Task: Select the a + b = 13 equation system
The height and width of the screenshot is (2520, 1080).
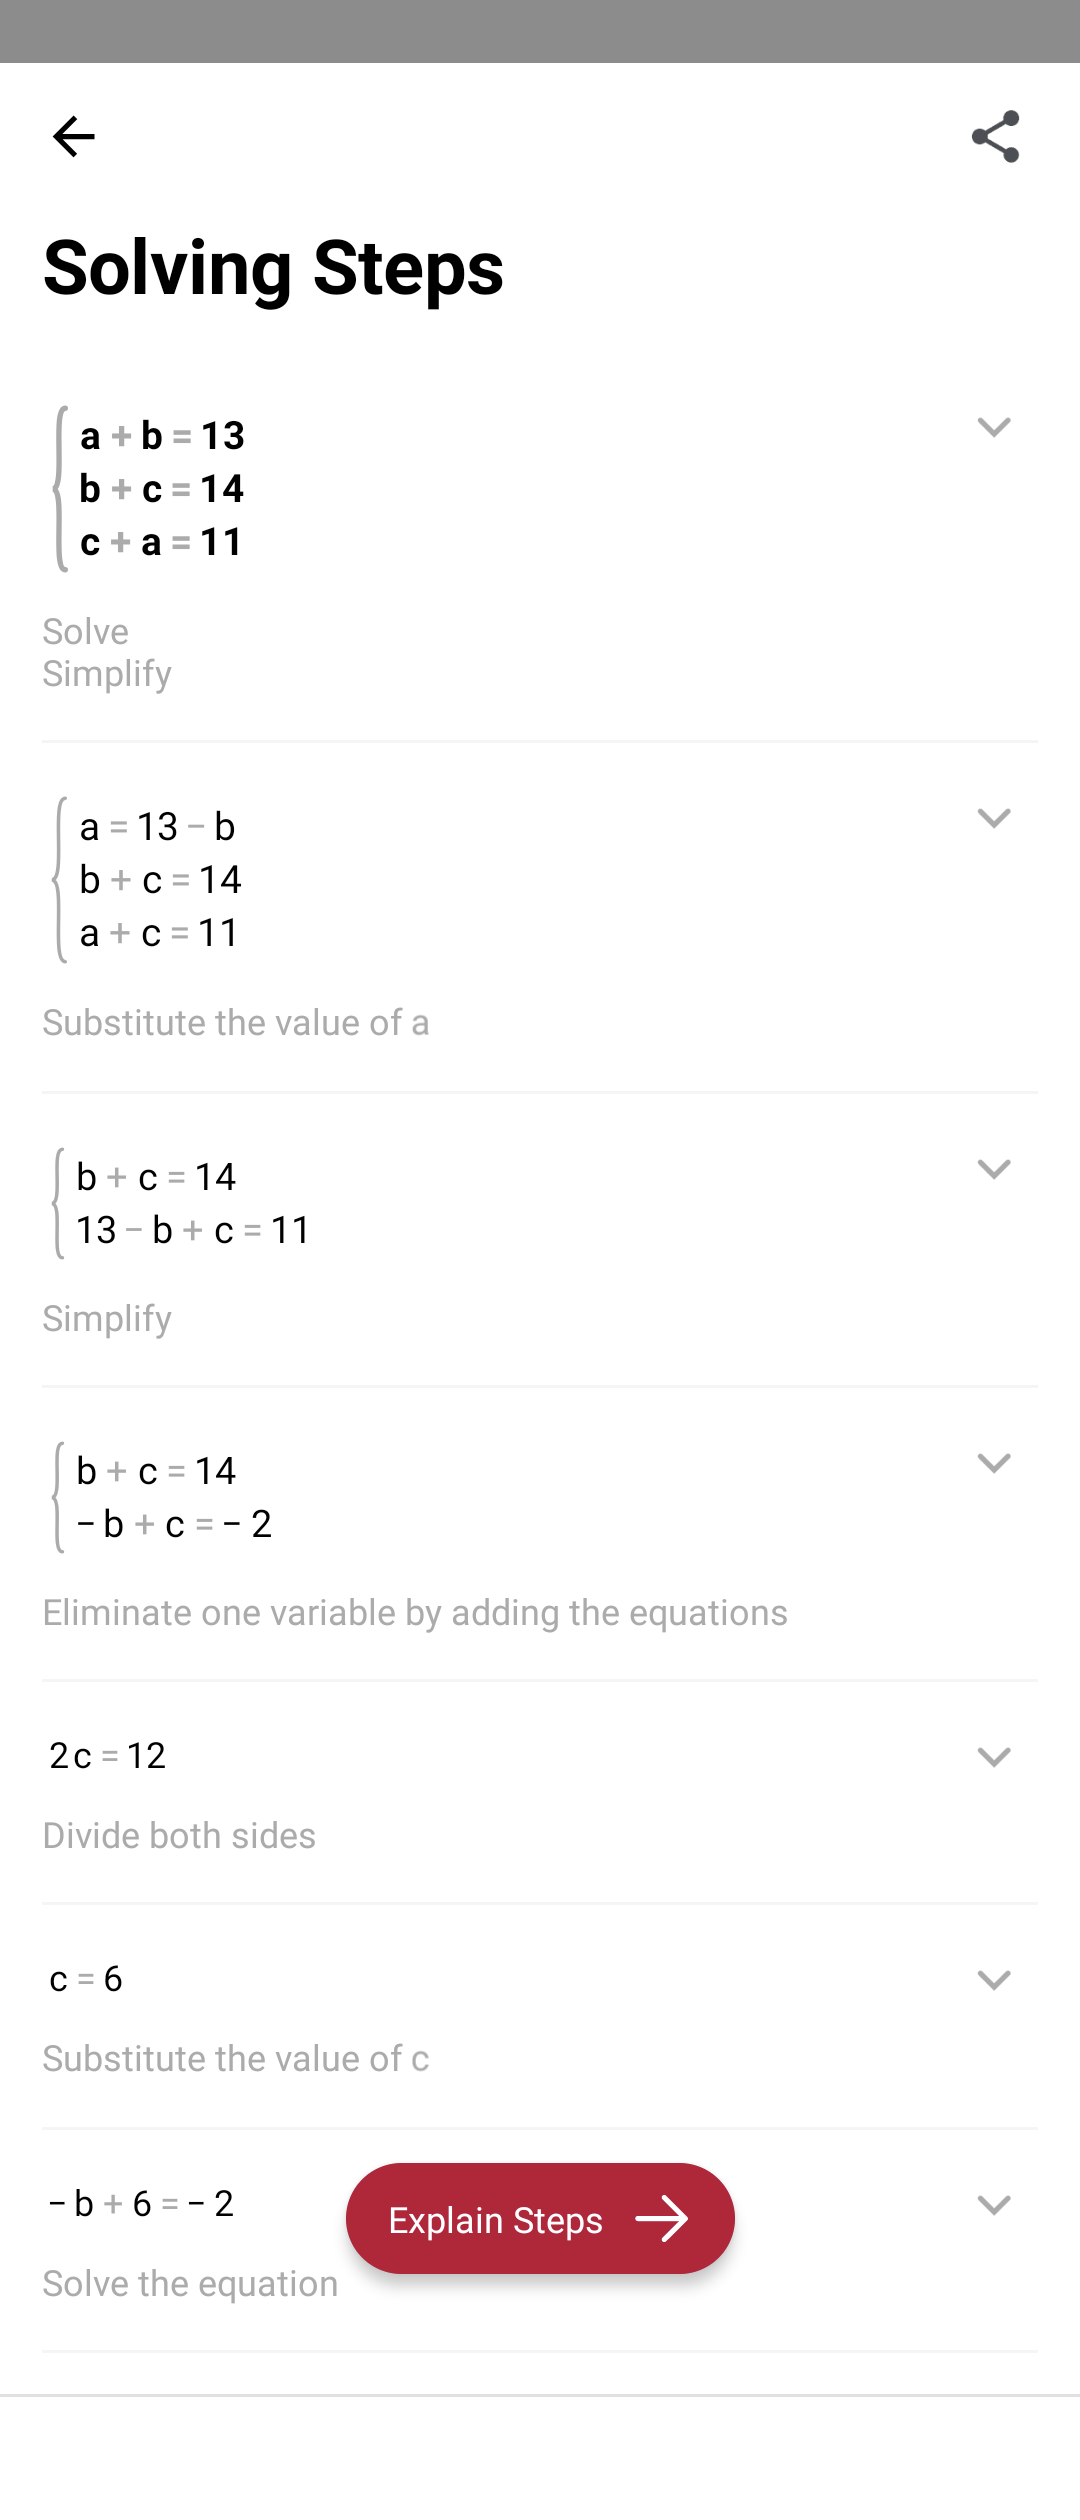Action: click(x=150, y=489)
